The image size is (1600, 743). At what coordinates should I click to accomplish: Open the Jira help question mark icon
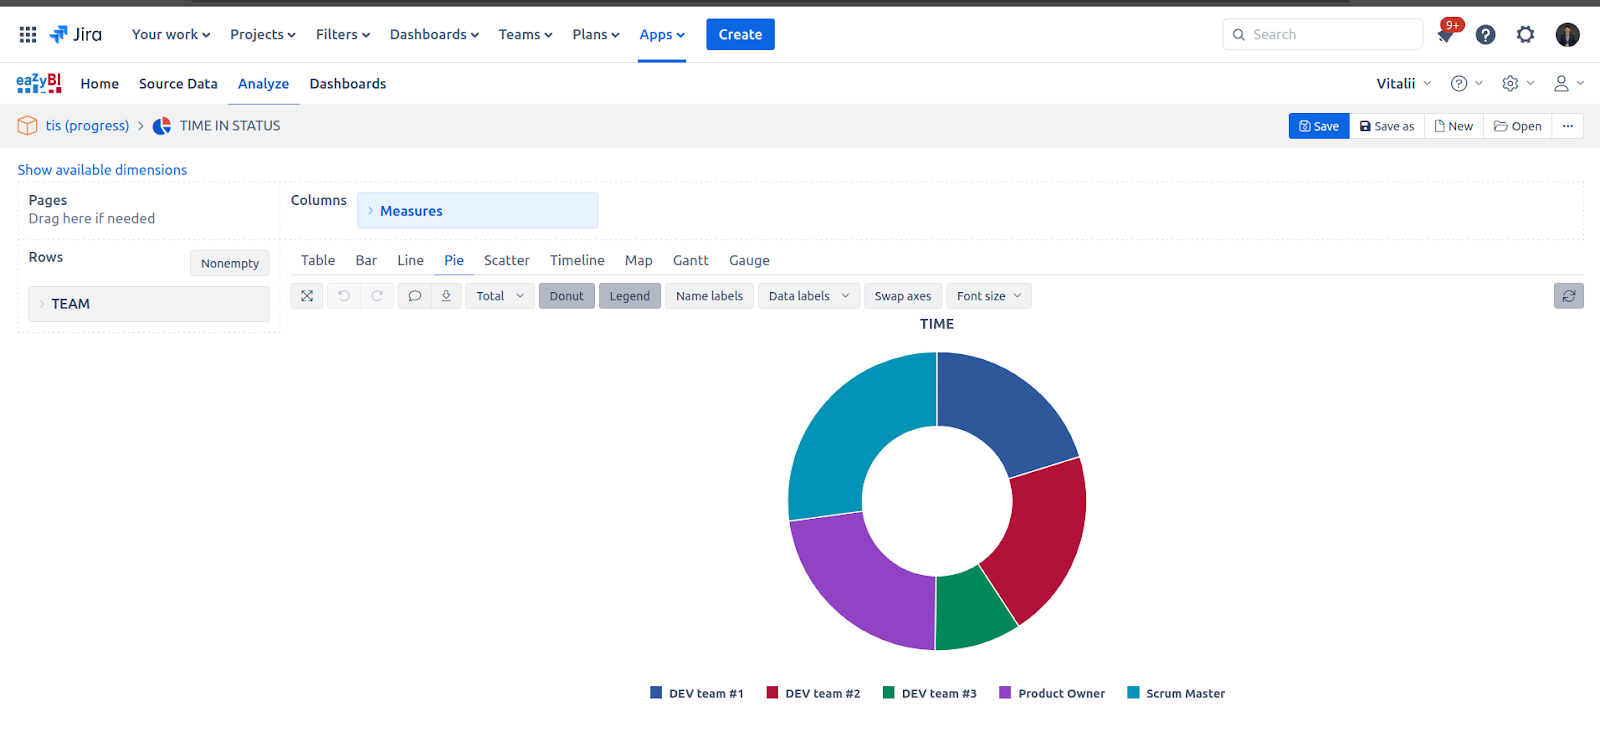(1486, 34)
